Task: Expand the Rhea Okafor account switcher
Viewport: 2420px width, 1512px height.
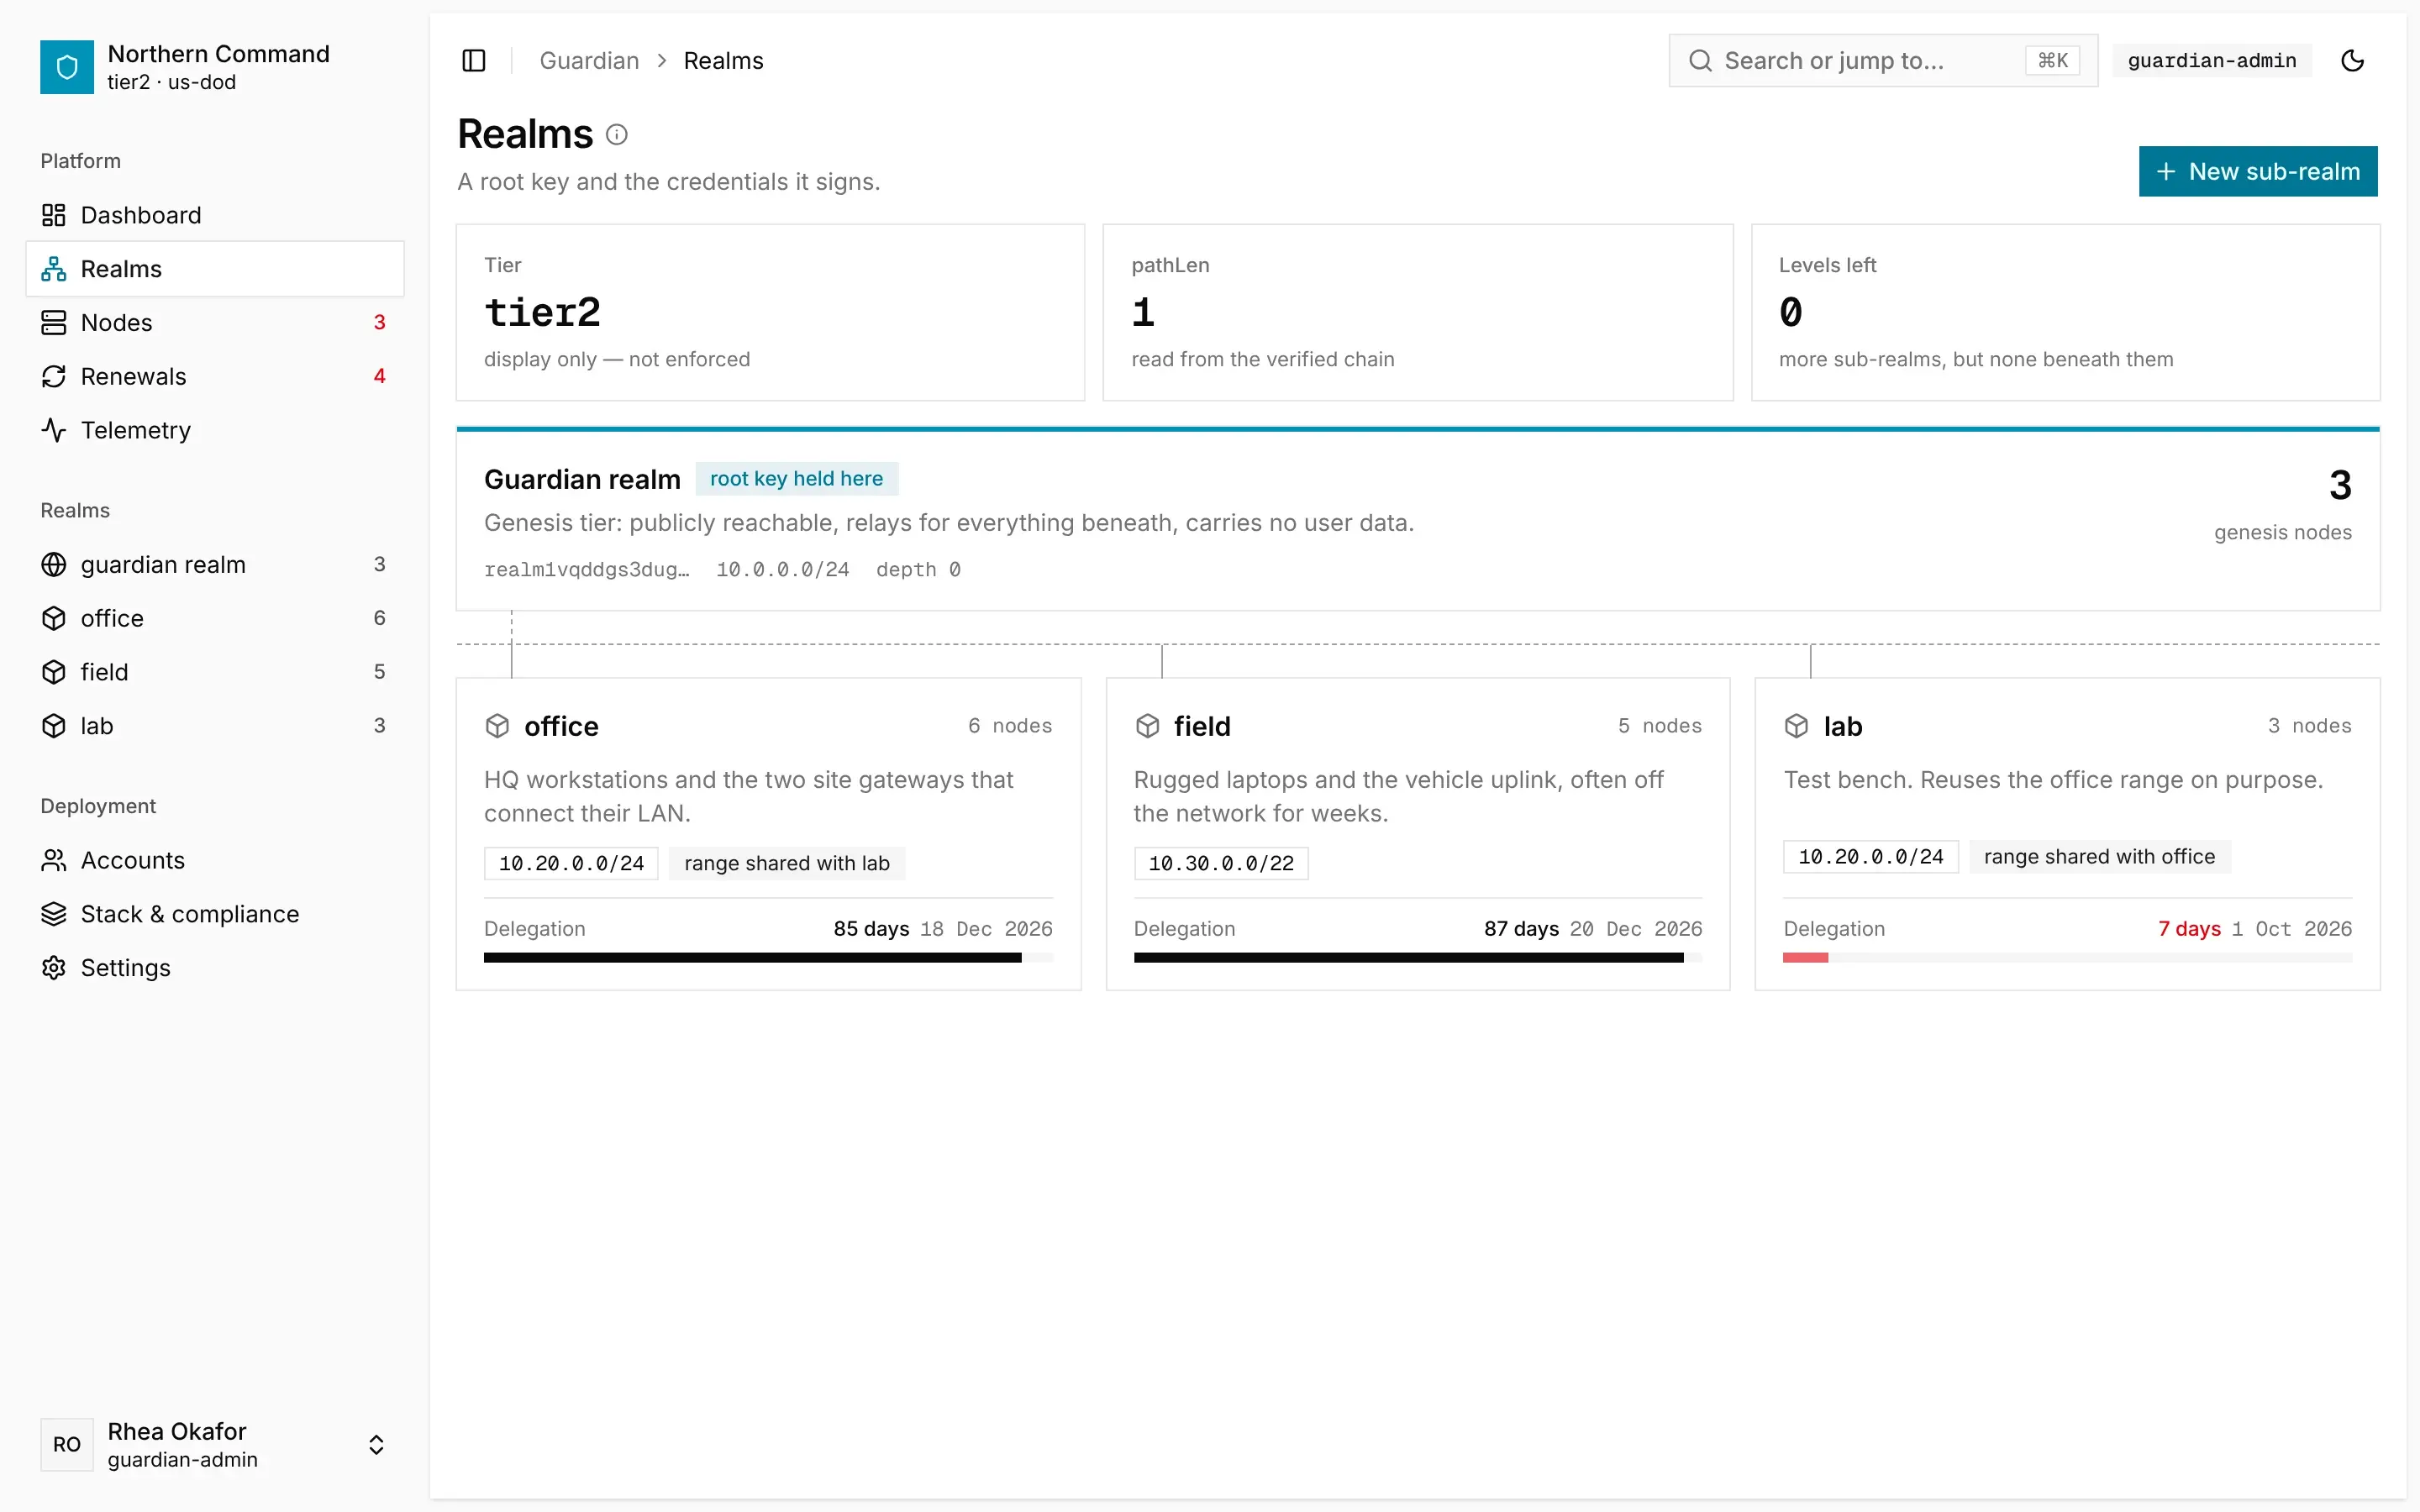Action: tap(215, 1444)
